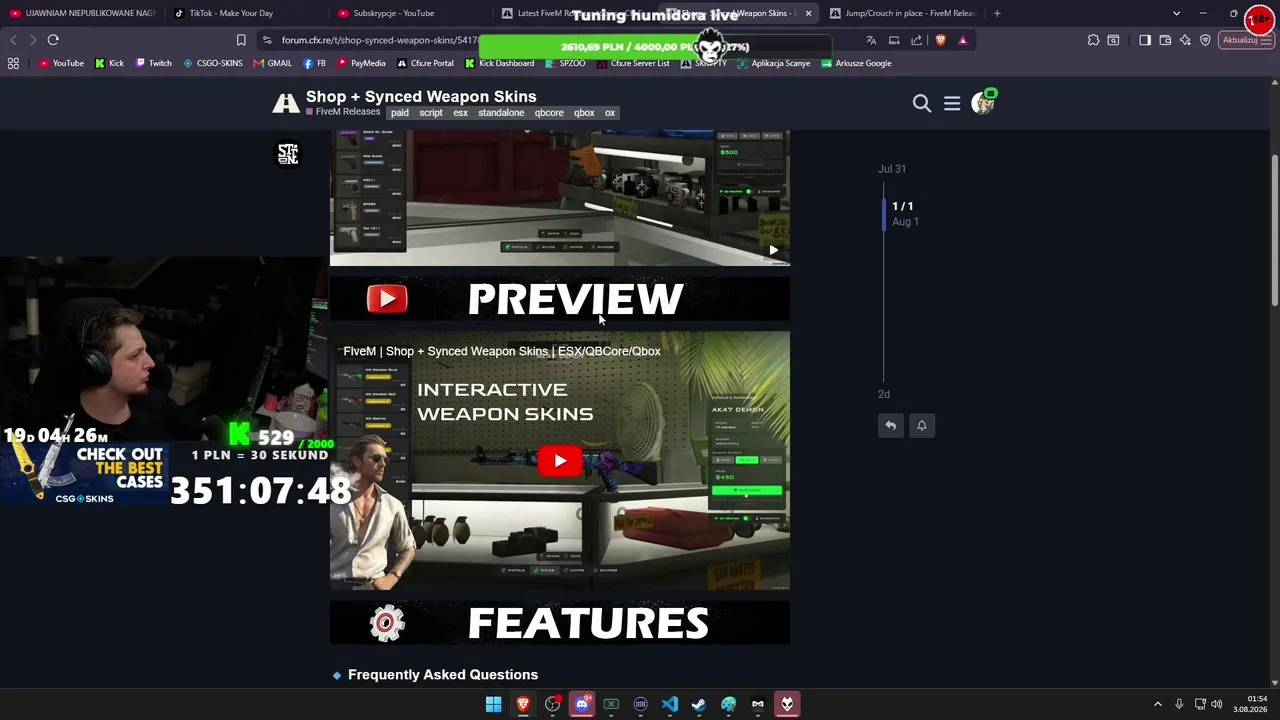Open Windows Start menu
This screenshot has width=1280, height=720.
point(493,704)
